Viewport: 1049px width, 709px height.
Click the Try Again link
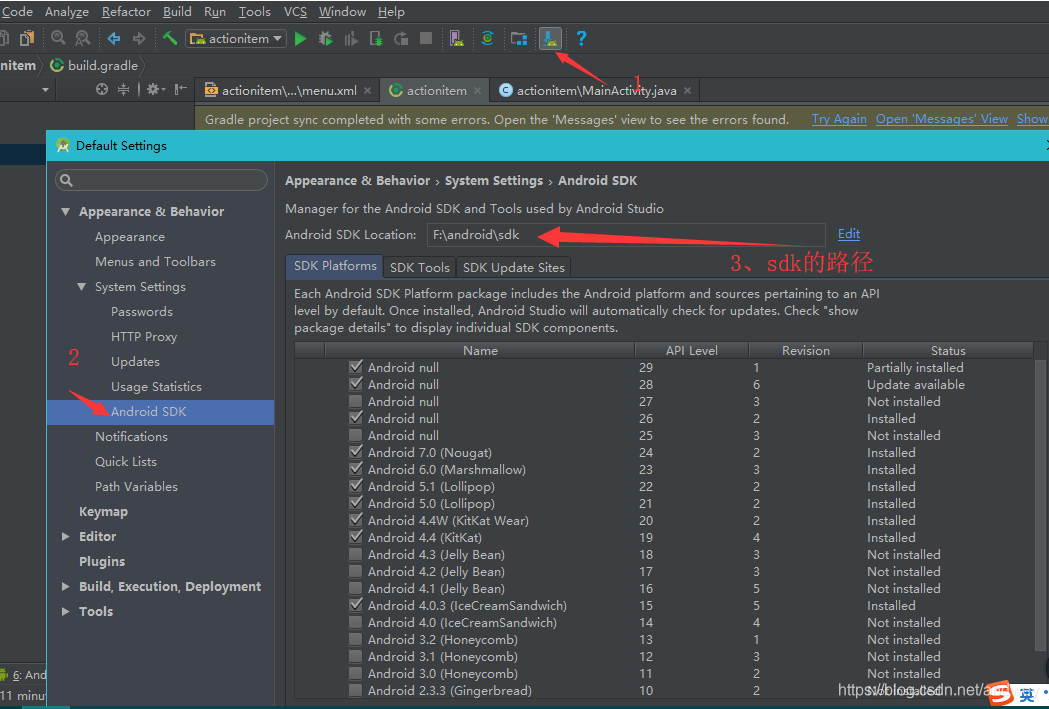(x=839, y=119)
